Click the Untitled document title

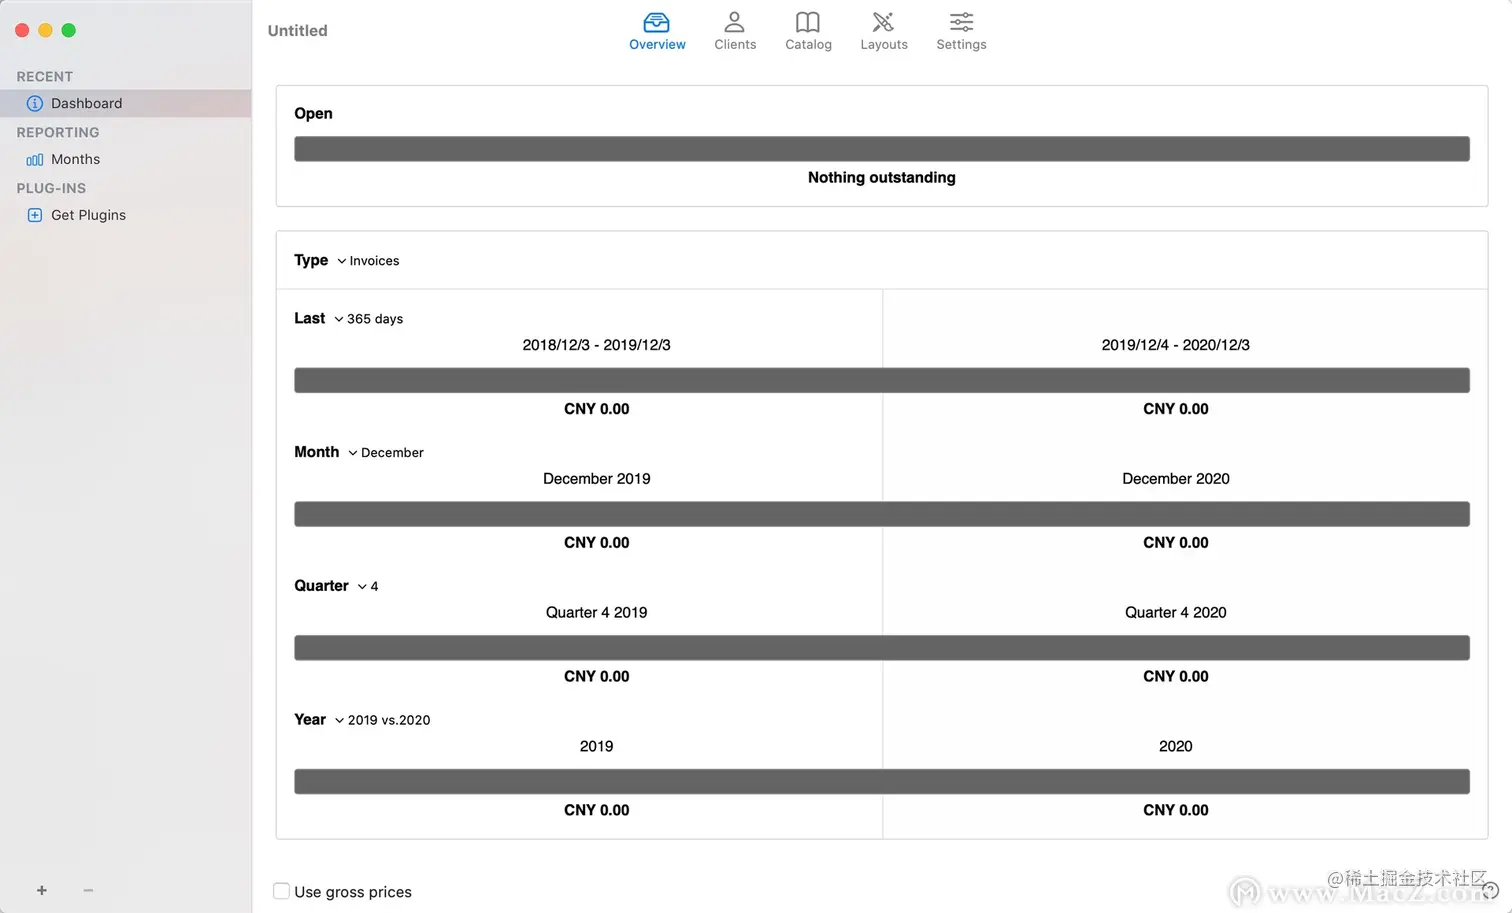(298, 31)
